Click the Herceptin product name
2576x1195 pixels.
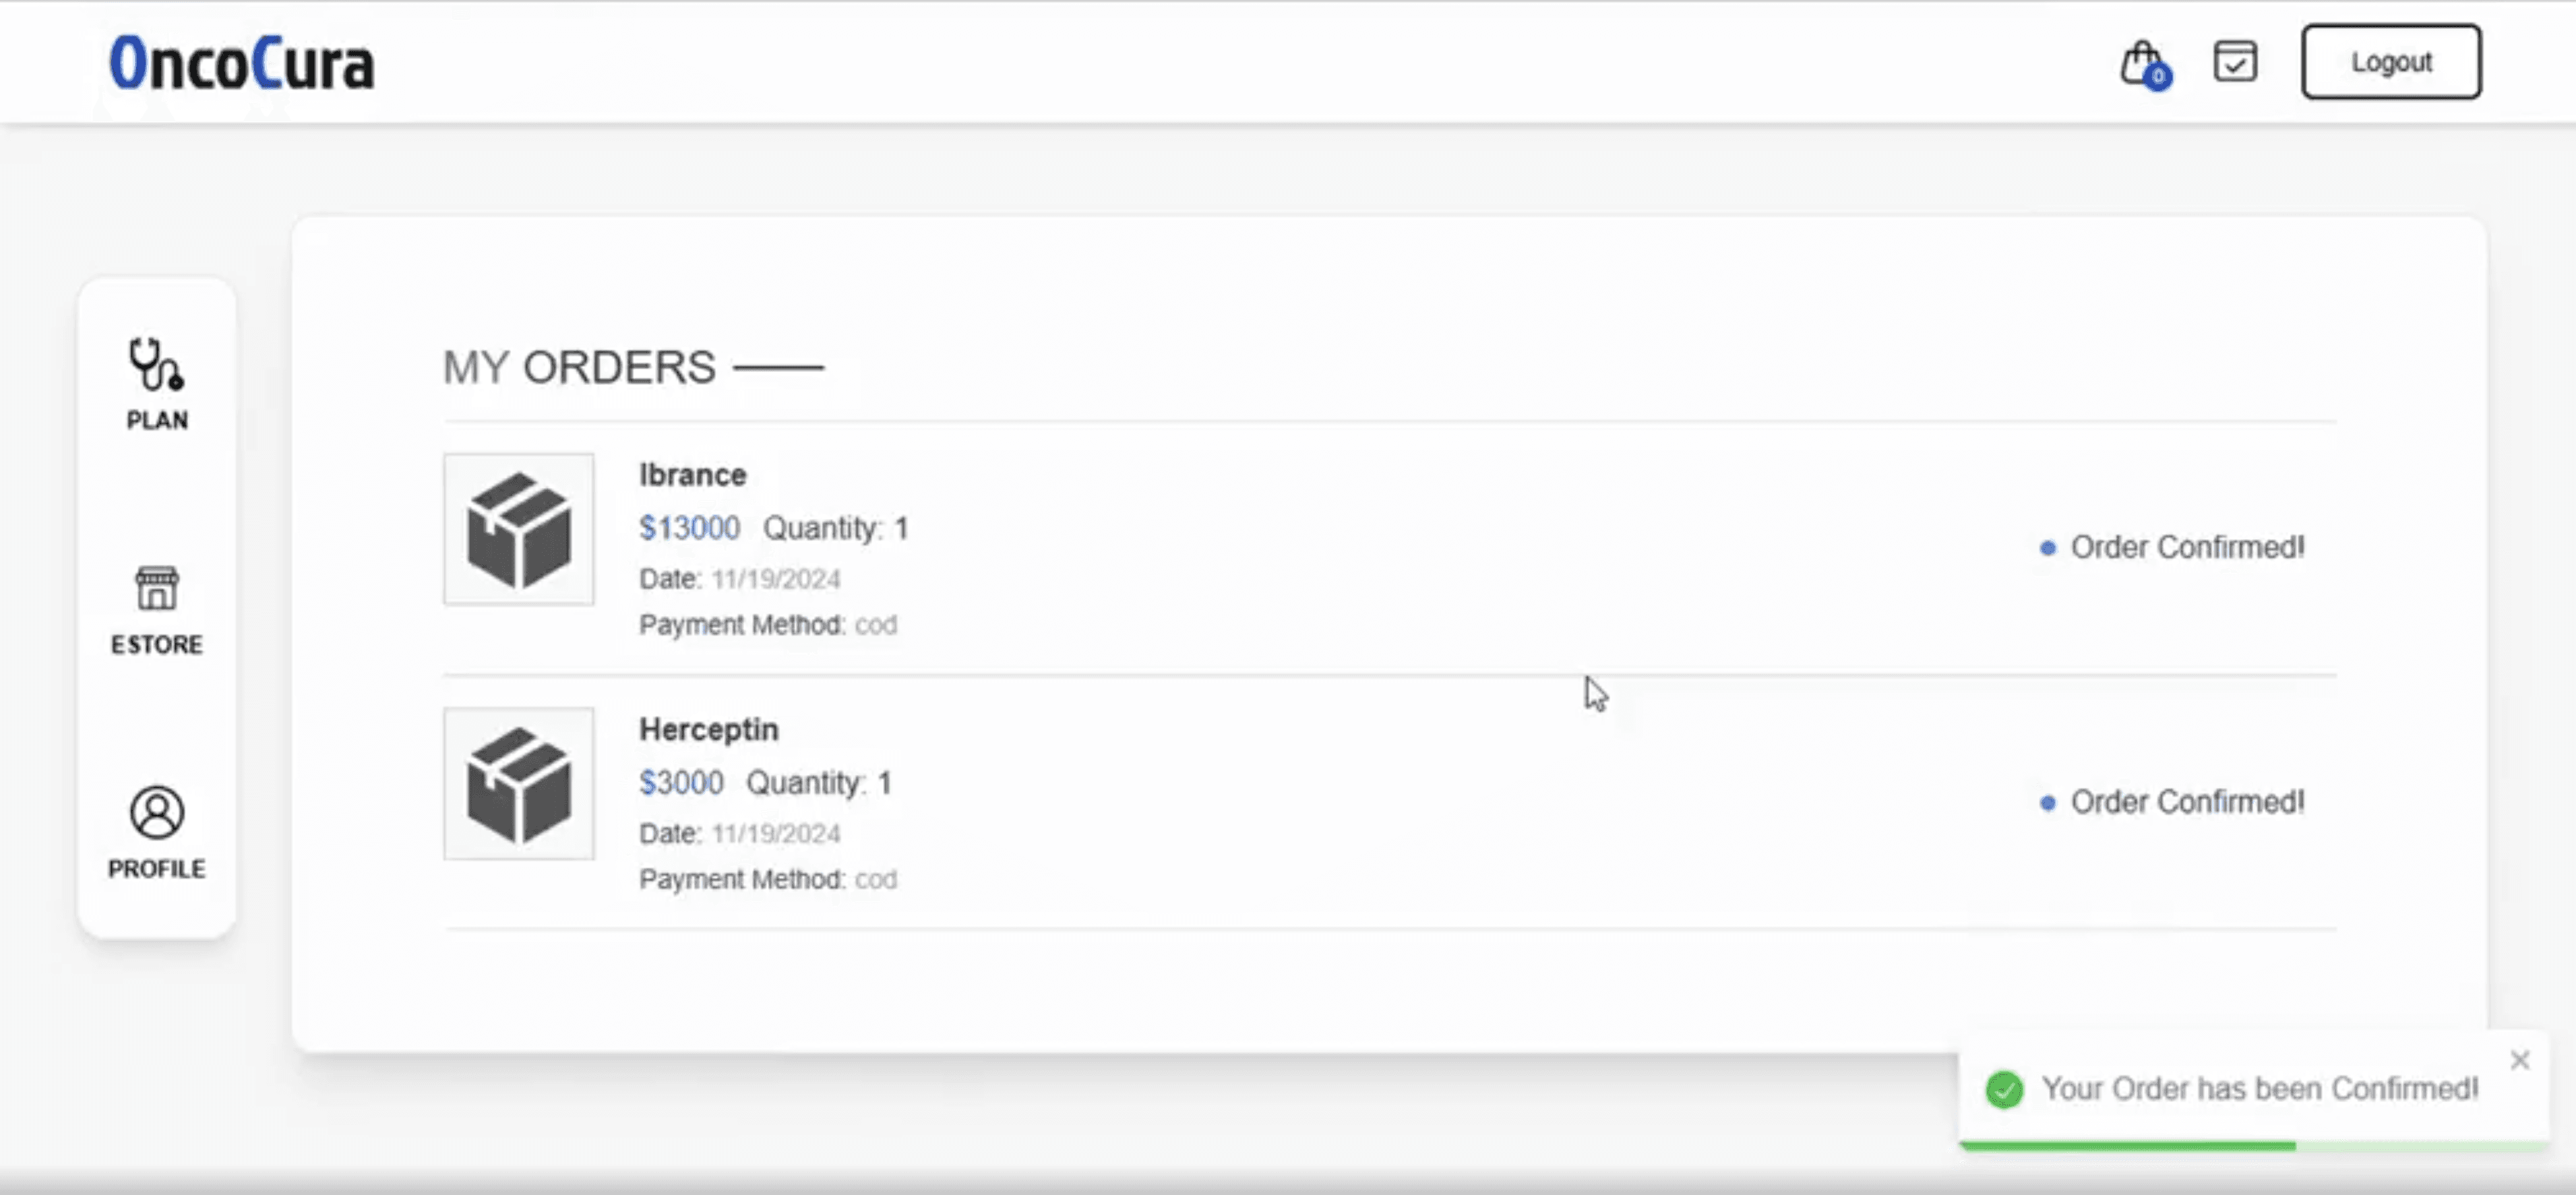708,729
